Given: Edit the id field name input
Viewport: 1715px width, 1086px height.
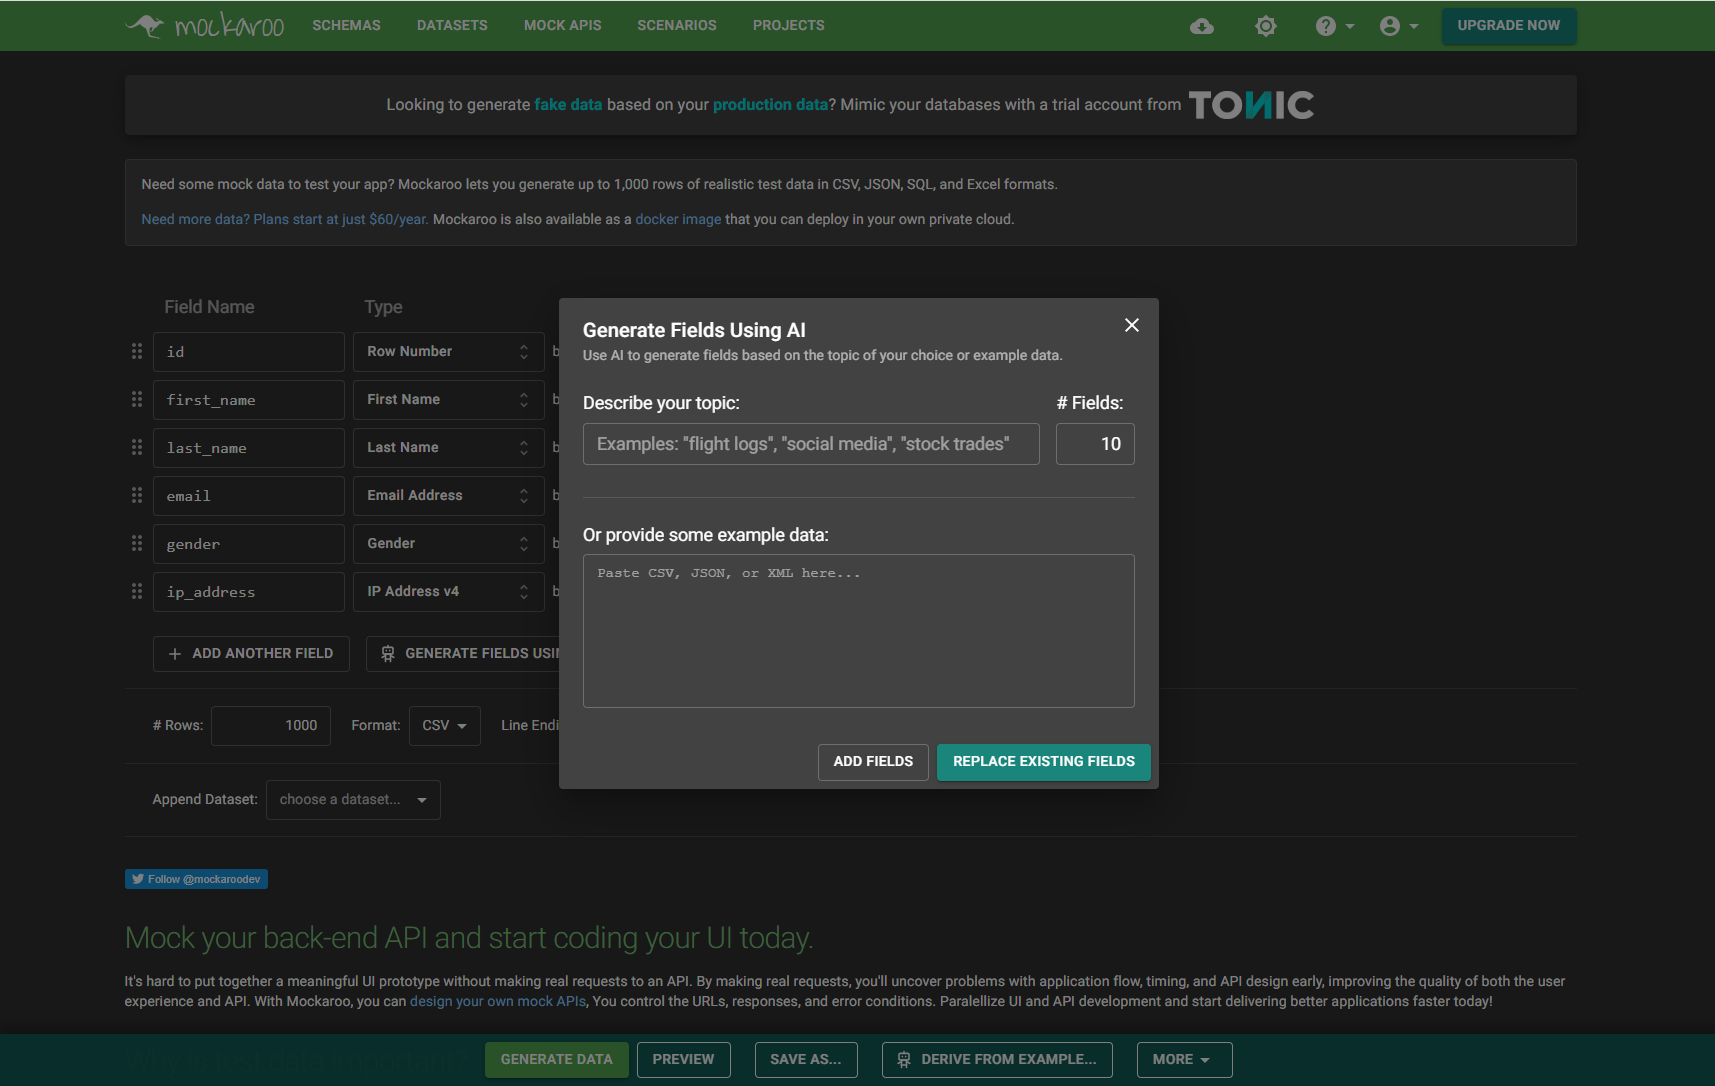Looking at the screenshot, I should (249, 352).
